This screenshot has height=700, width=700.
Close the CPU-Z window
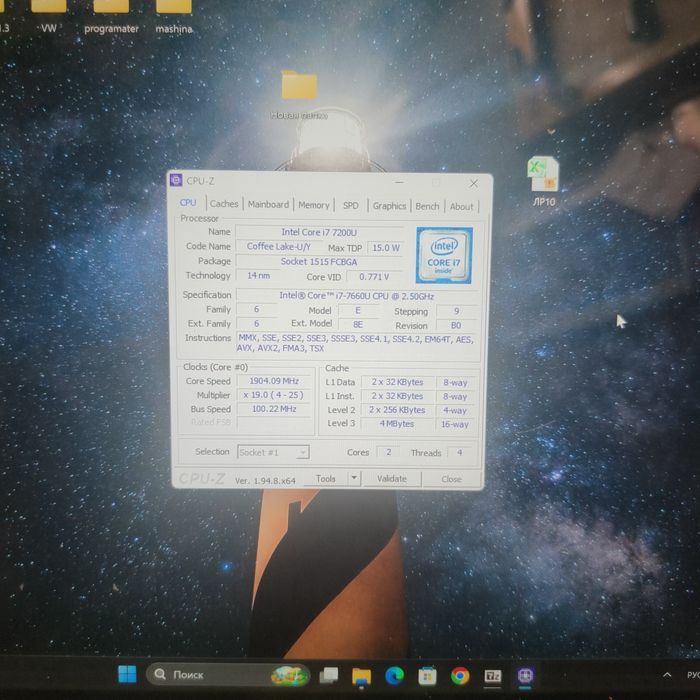(x=474, y=183)
